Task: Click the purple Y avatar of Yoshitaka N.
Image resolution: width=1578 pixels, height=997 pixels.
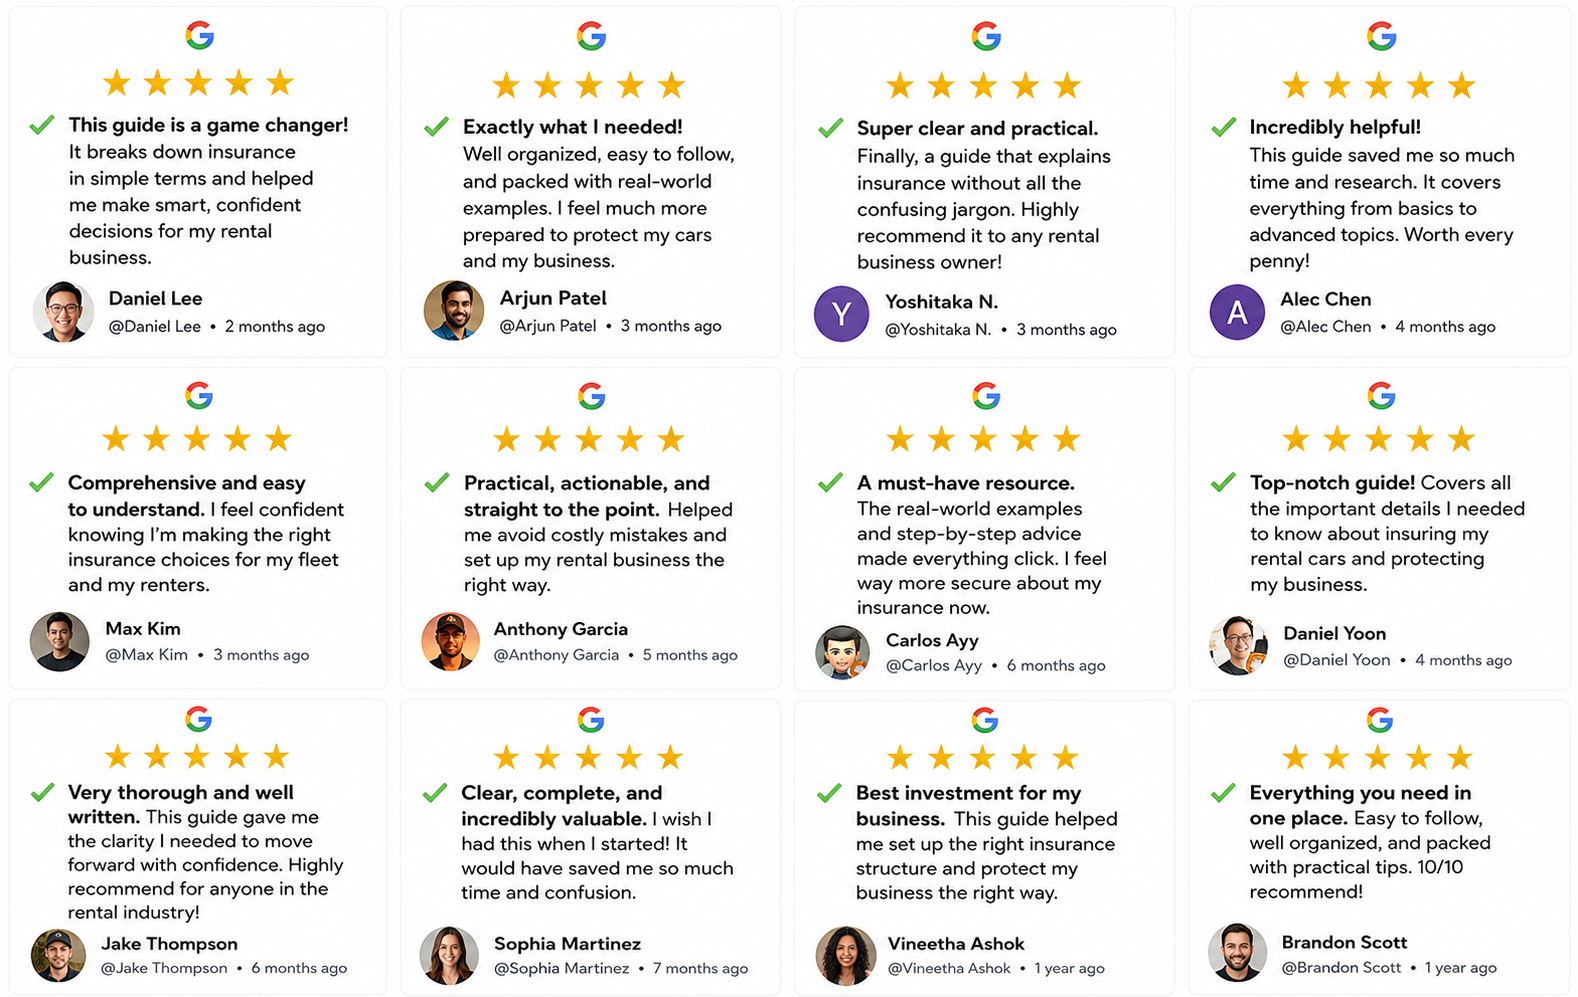Action: [x=841, y=314]
